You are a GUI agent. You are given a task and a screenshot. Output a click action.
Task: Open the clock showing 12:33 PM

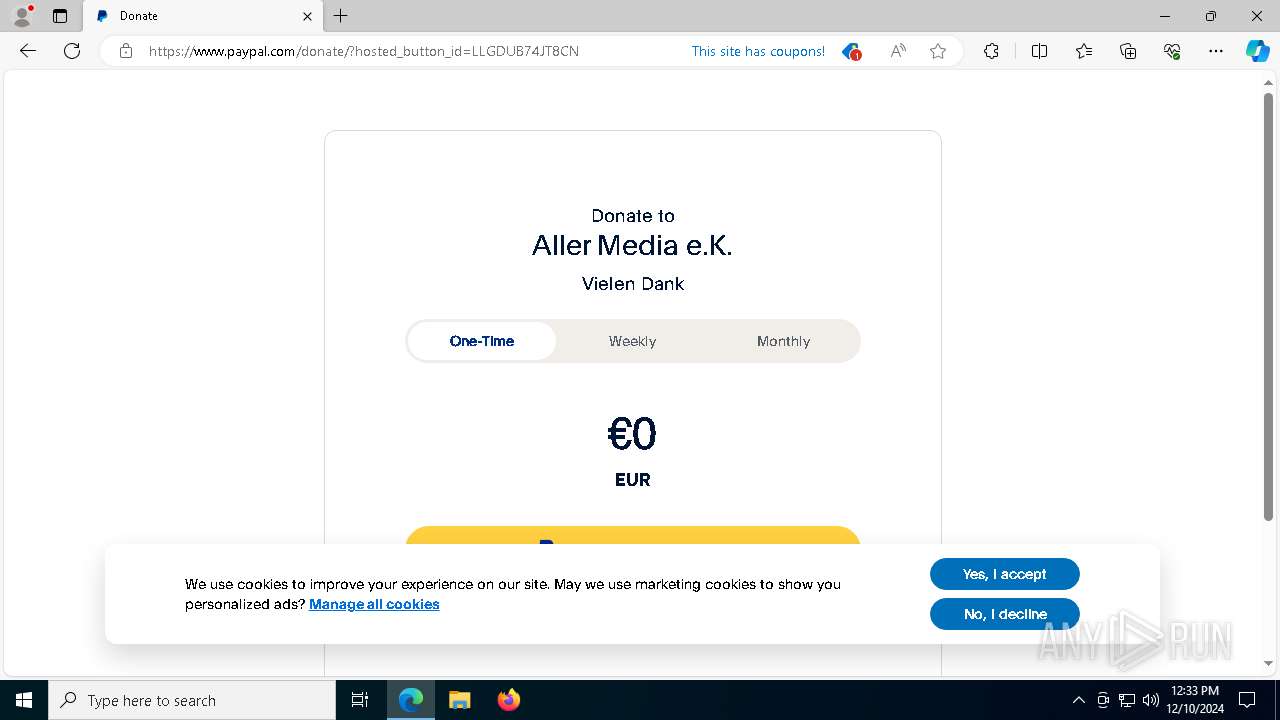[1195, 700]
